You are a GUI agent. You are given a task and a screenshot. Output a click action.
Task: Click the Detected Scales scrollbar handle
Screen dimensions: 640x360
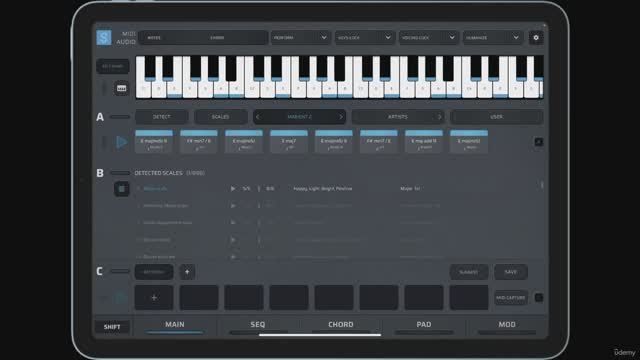[542, 185]
